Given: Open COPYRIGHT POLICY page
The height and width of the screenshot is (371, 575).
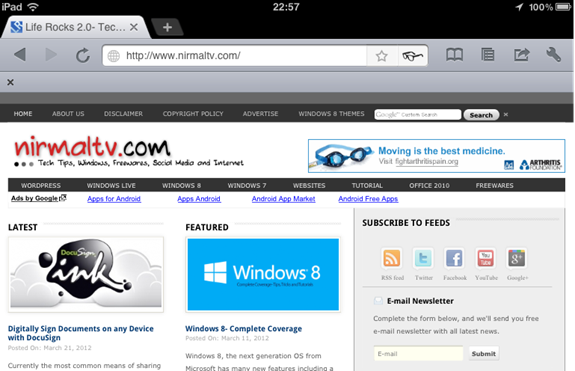Looking at the screenshot, I should pos(193,114).
